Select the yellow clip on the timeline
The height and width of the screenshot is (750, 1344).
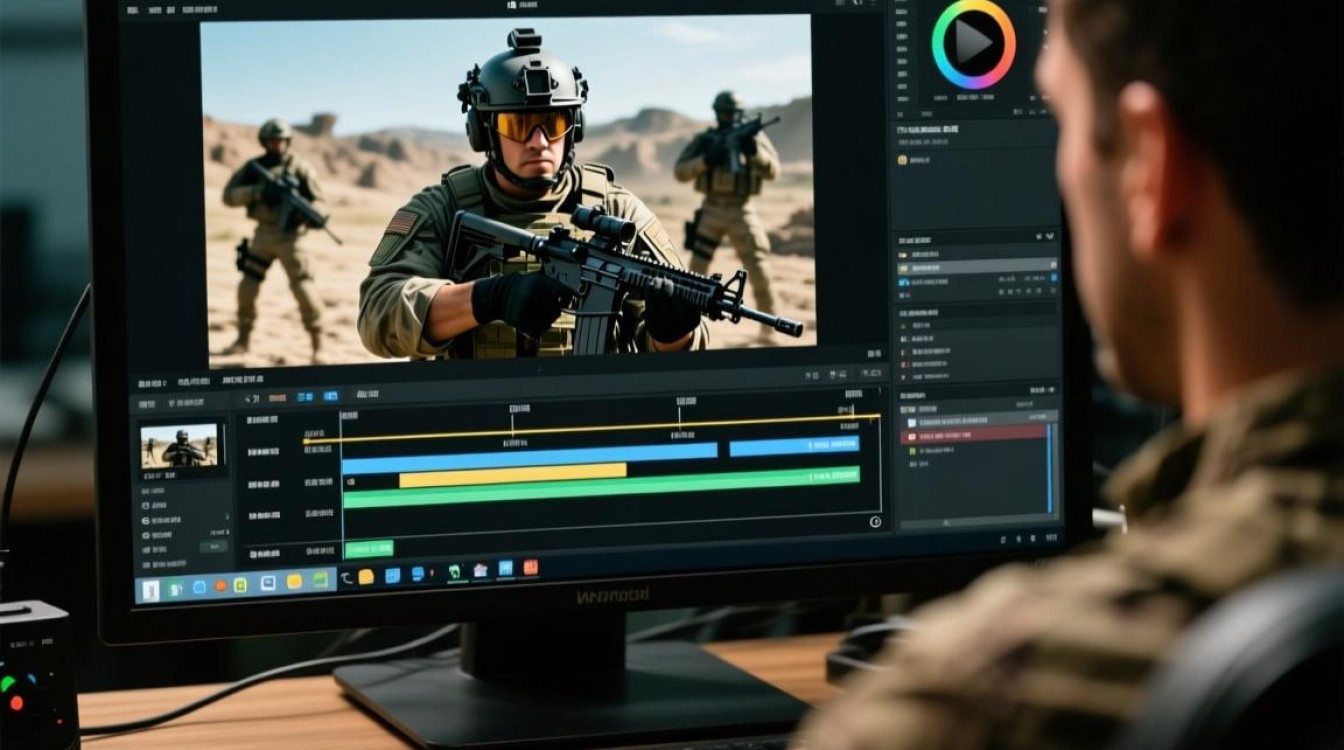click(x=512, y=473)
